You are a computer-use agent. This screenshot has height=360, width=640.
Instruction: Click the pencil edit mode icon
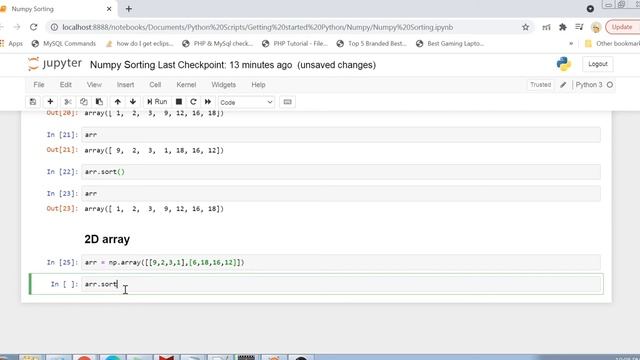point(563,84)
